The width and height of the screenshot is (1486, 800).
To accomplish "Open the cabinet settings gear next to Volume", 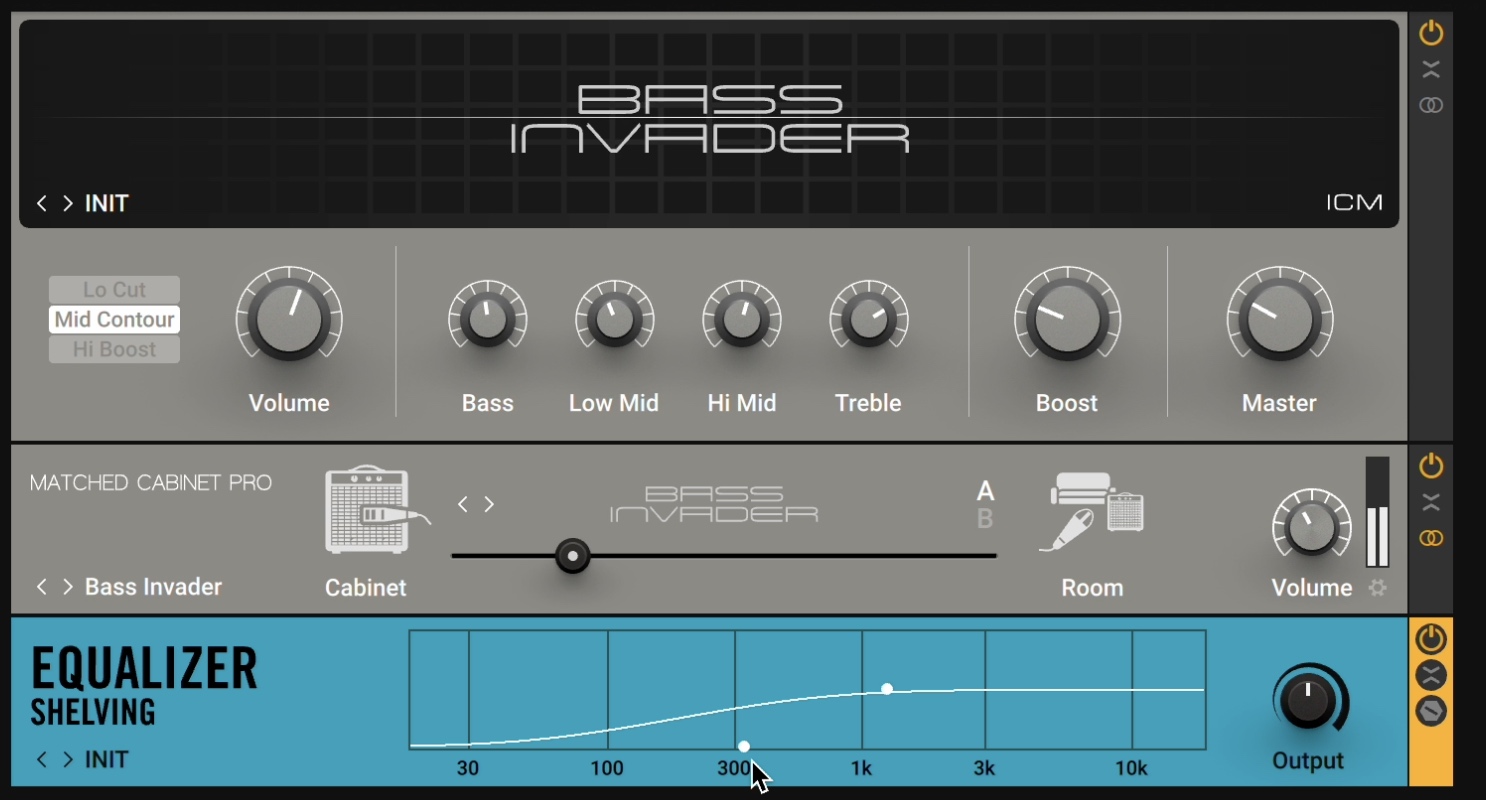I will pyautogui.click(x=1376, y=589).
